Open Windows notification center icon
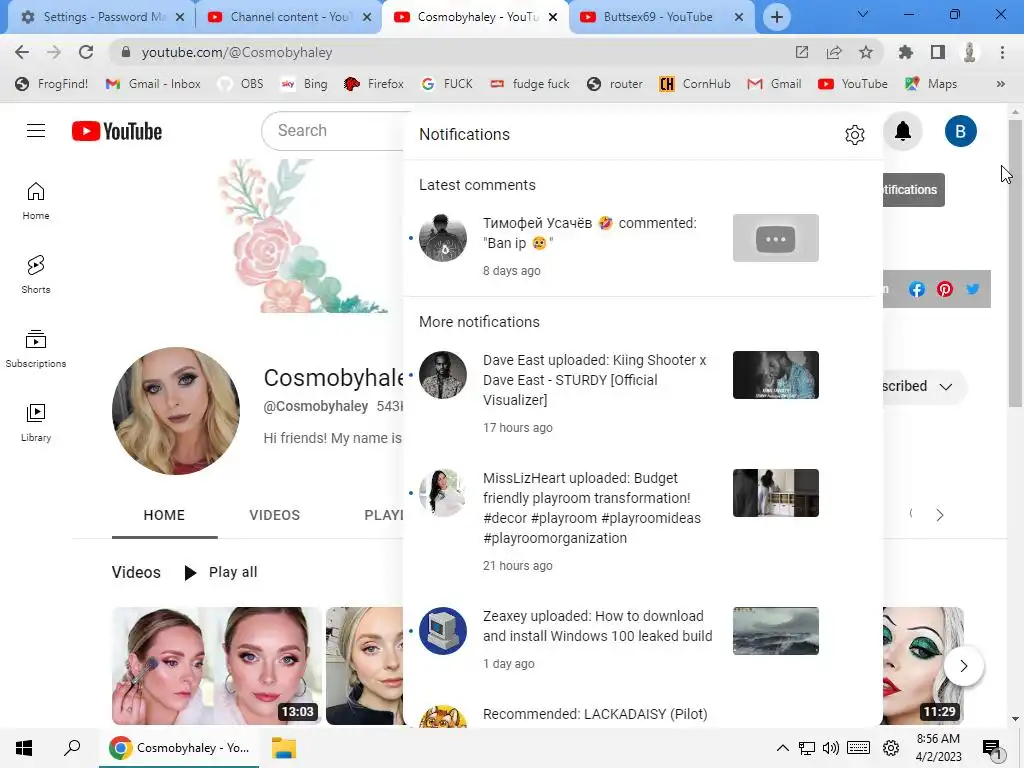Viewport: 1024px width, 768px height. point(993,748)
